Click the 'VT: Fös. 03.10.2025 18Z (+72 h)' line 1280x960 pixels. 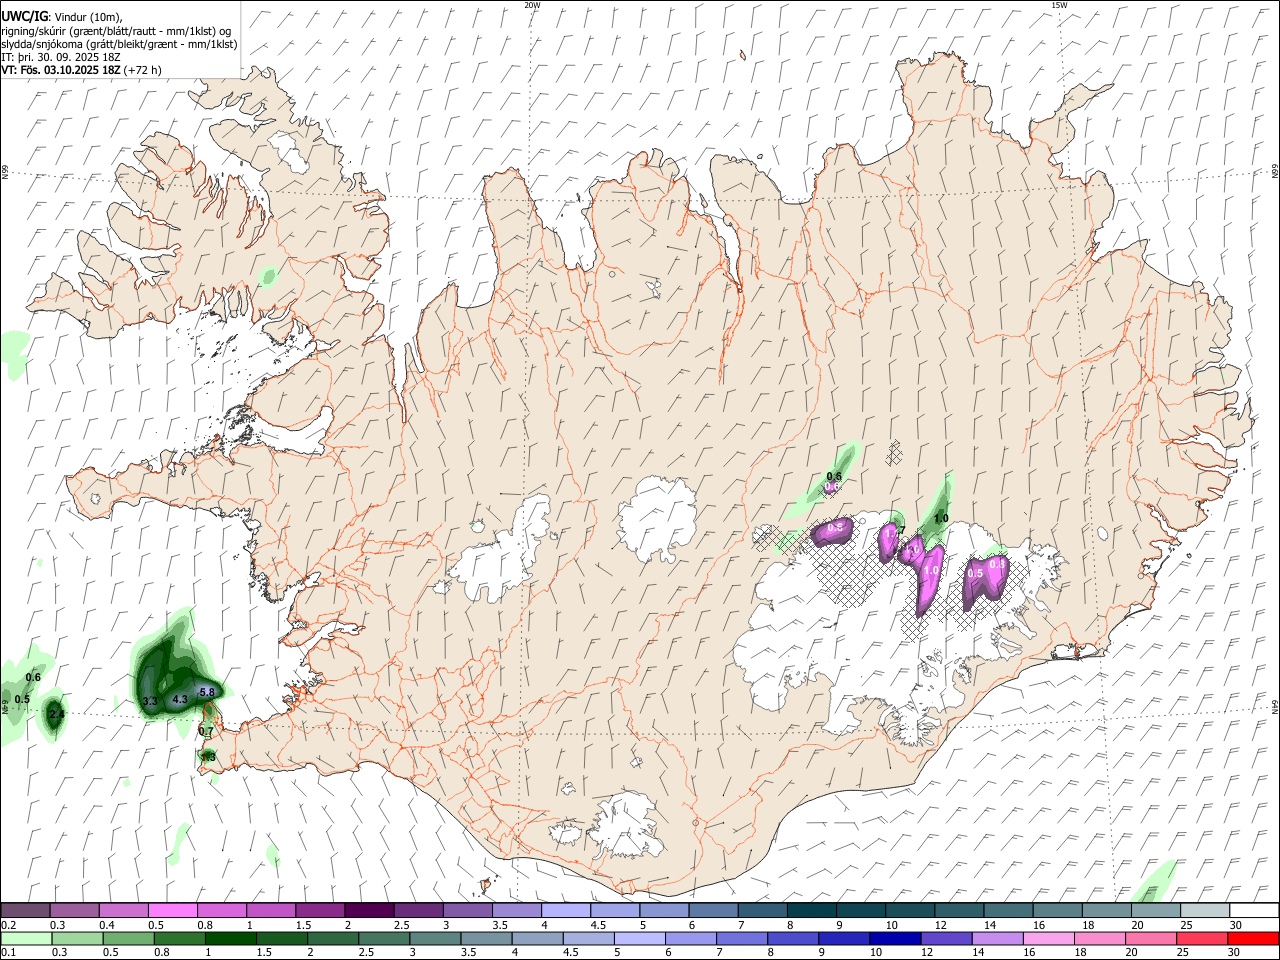tap(81, 70)
